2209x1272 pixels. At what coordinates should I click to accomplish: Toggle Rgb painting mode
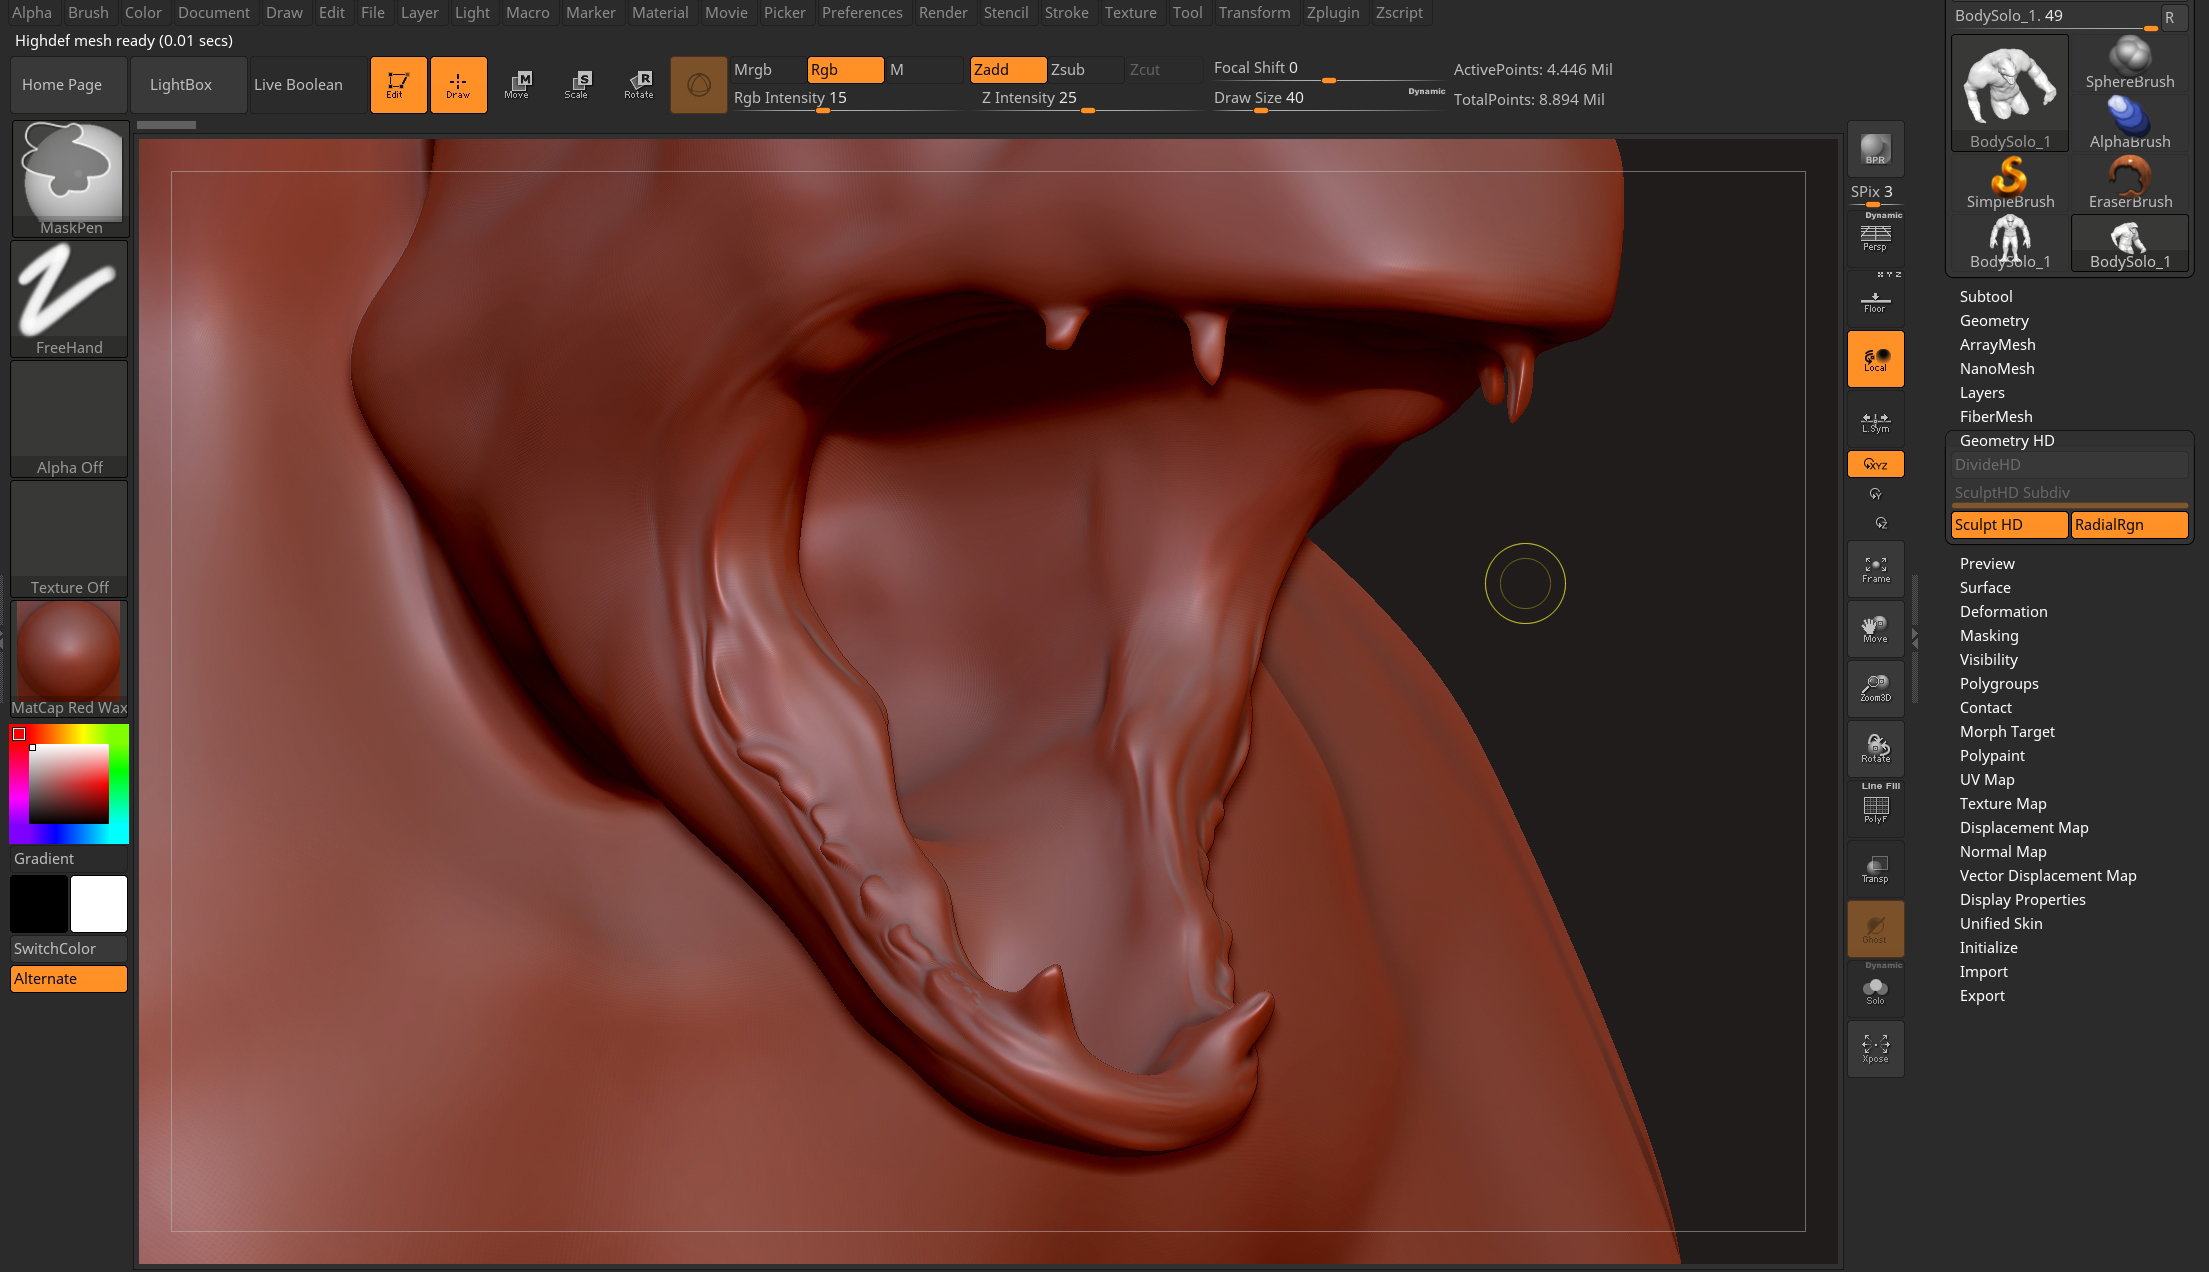pos(845,70)
